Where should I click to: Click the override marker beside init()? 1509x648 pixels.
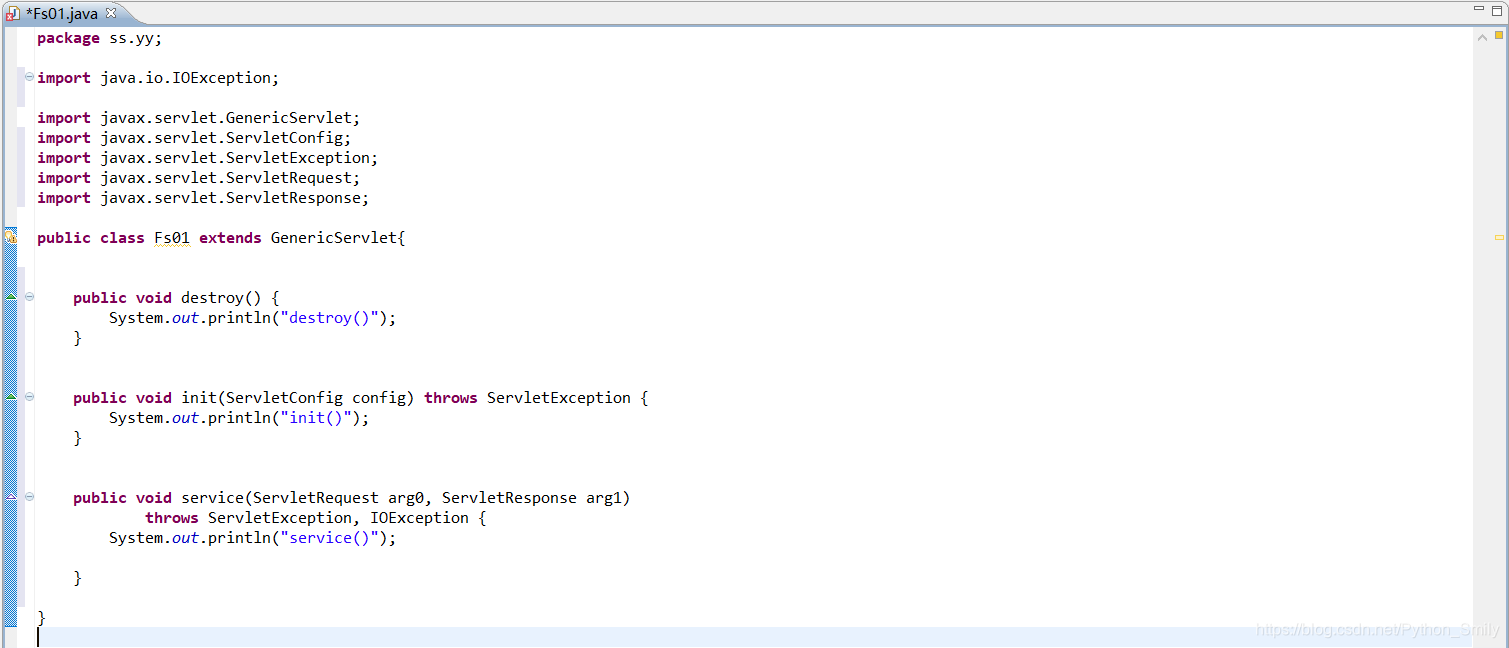[x=11, y=397]
